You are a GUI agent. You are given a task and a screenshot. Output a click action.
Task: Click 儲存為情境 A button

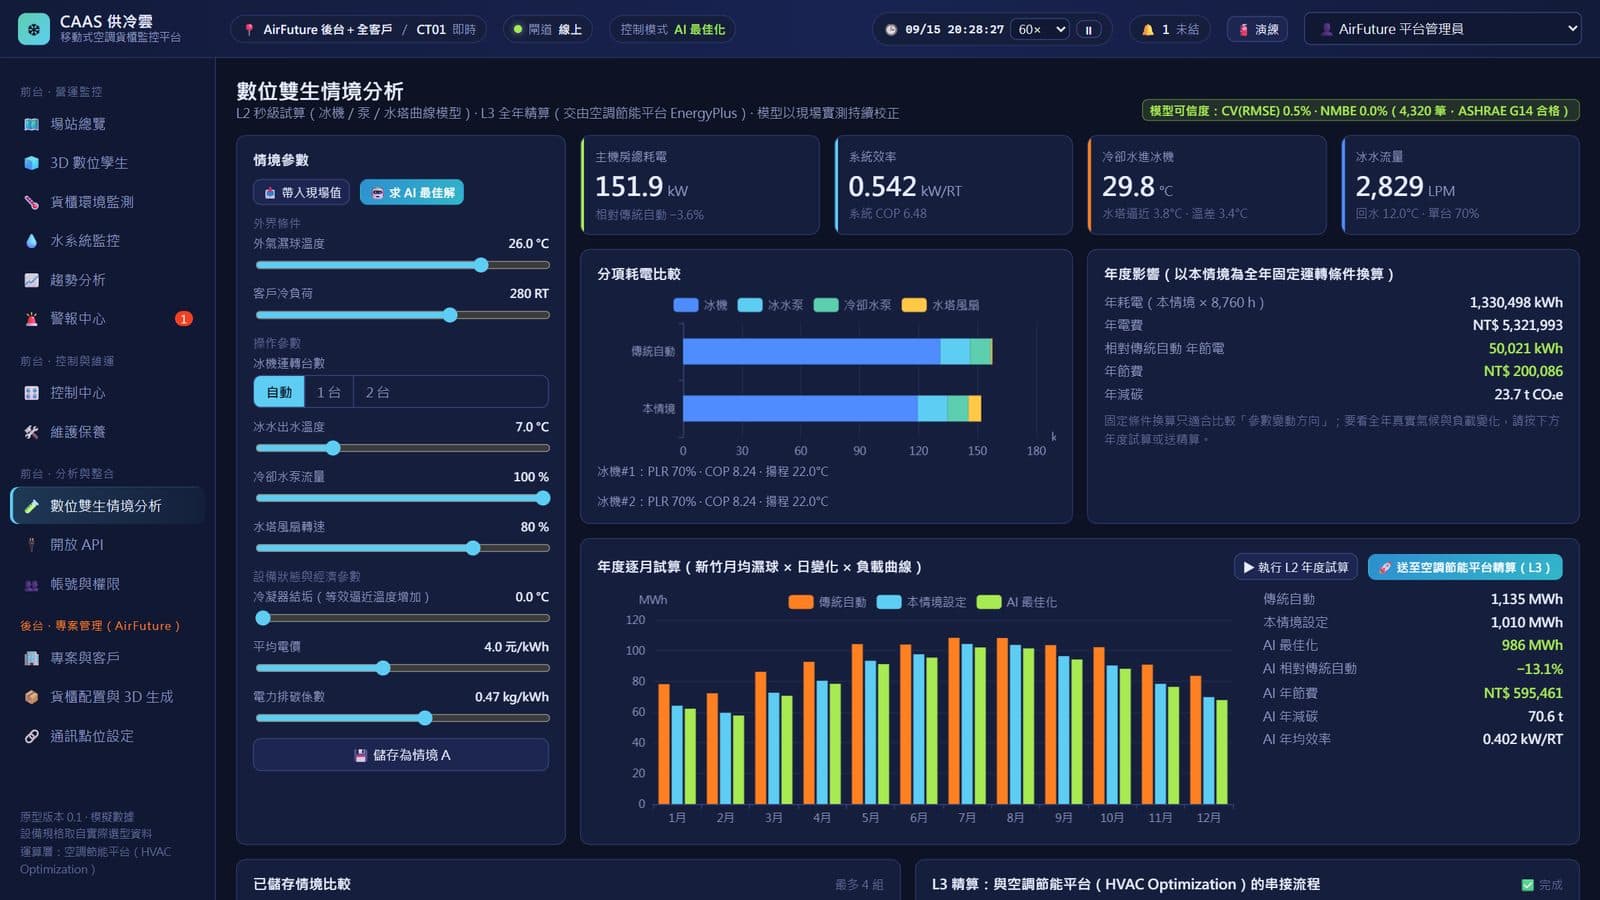[401, 755]
